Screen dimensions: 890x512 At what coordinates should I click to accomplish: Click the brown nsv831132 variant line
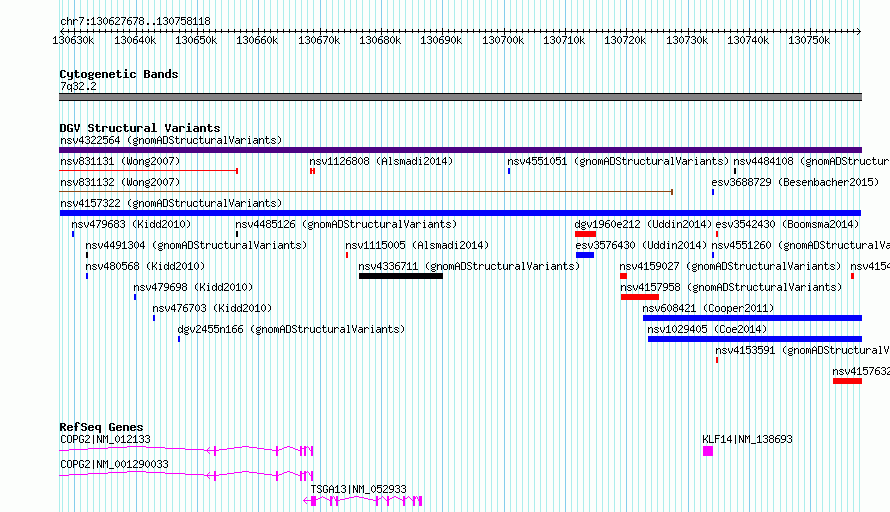[366, 192]
